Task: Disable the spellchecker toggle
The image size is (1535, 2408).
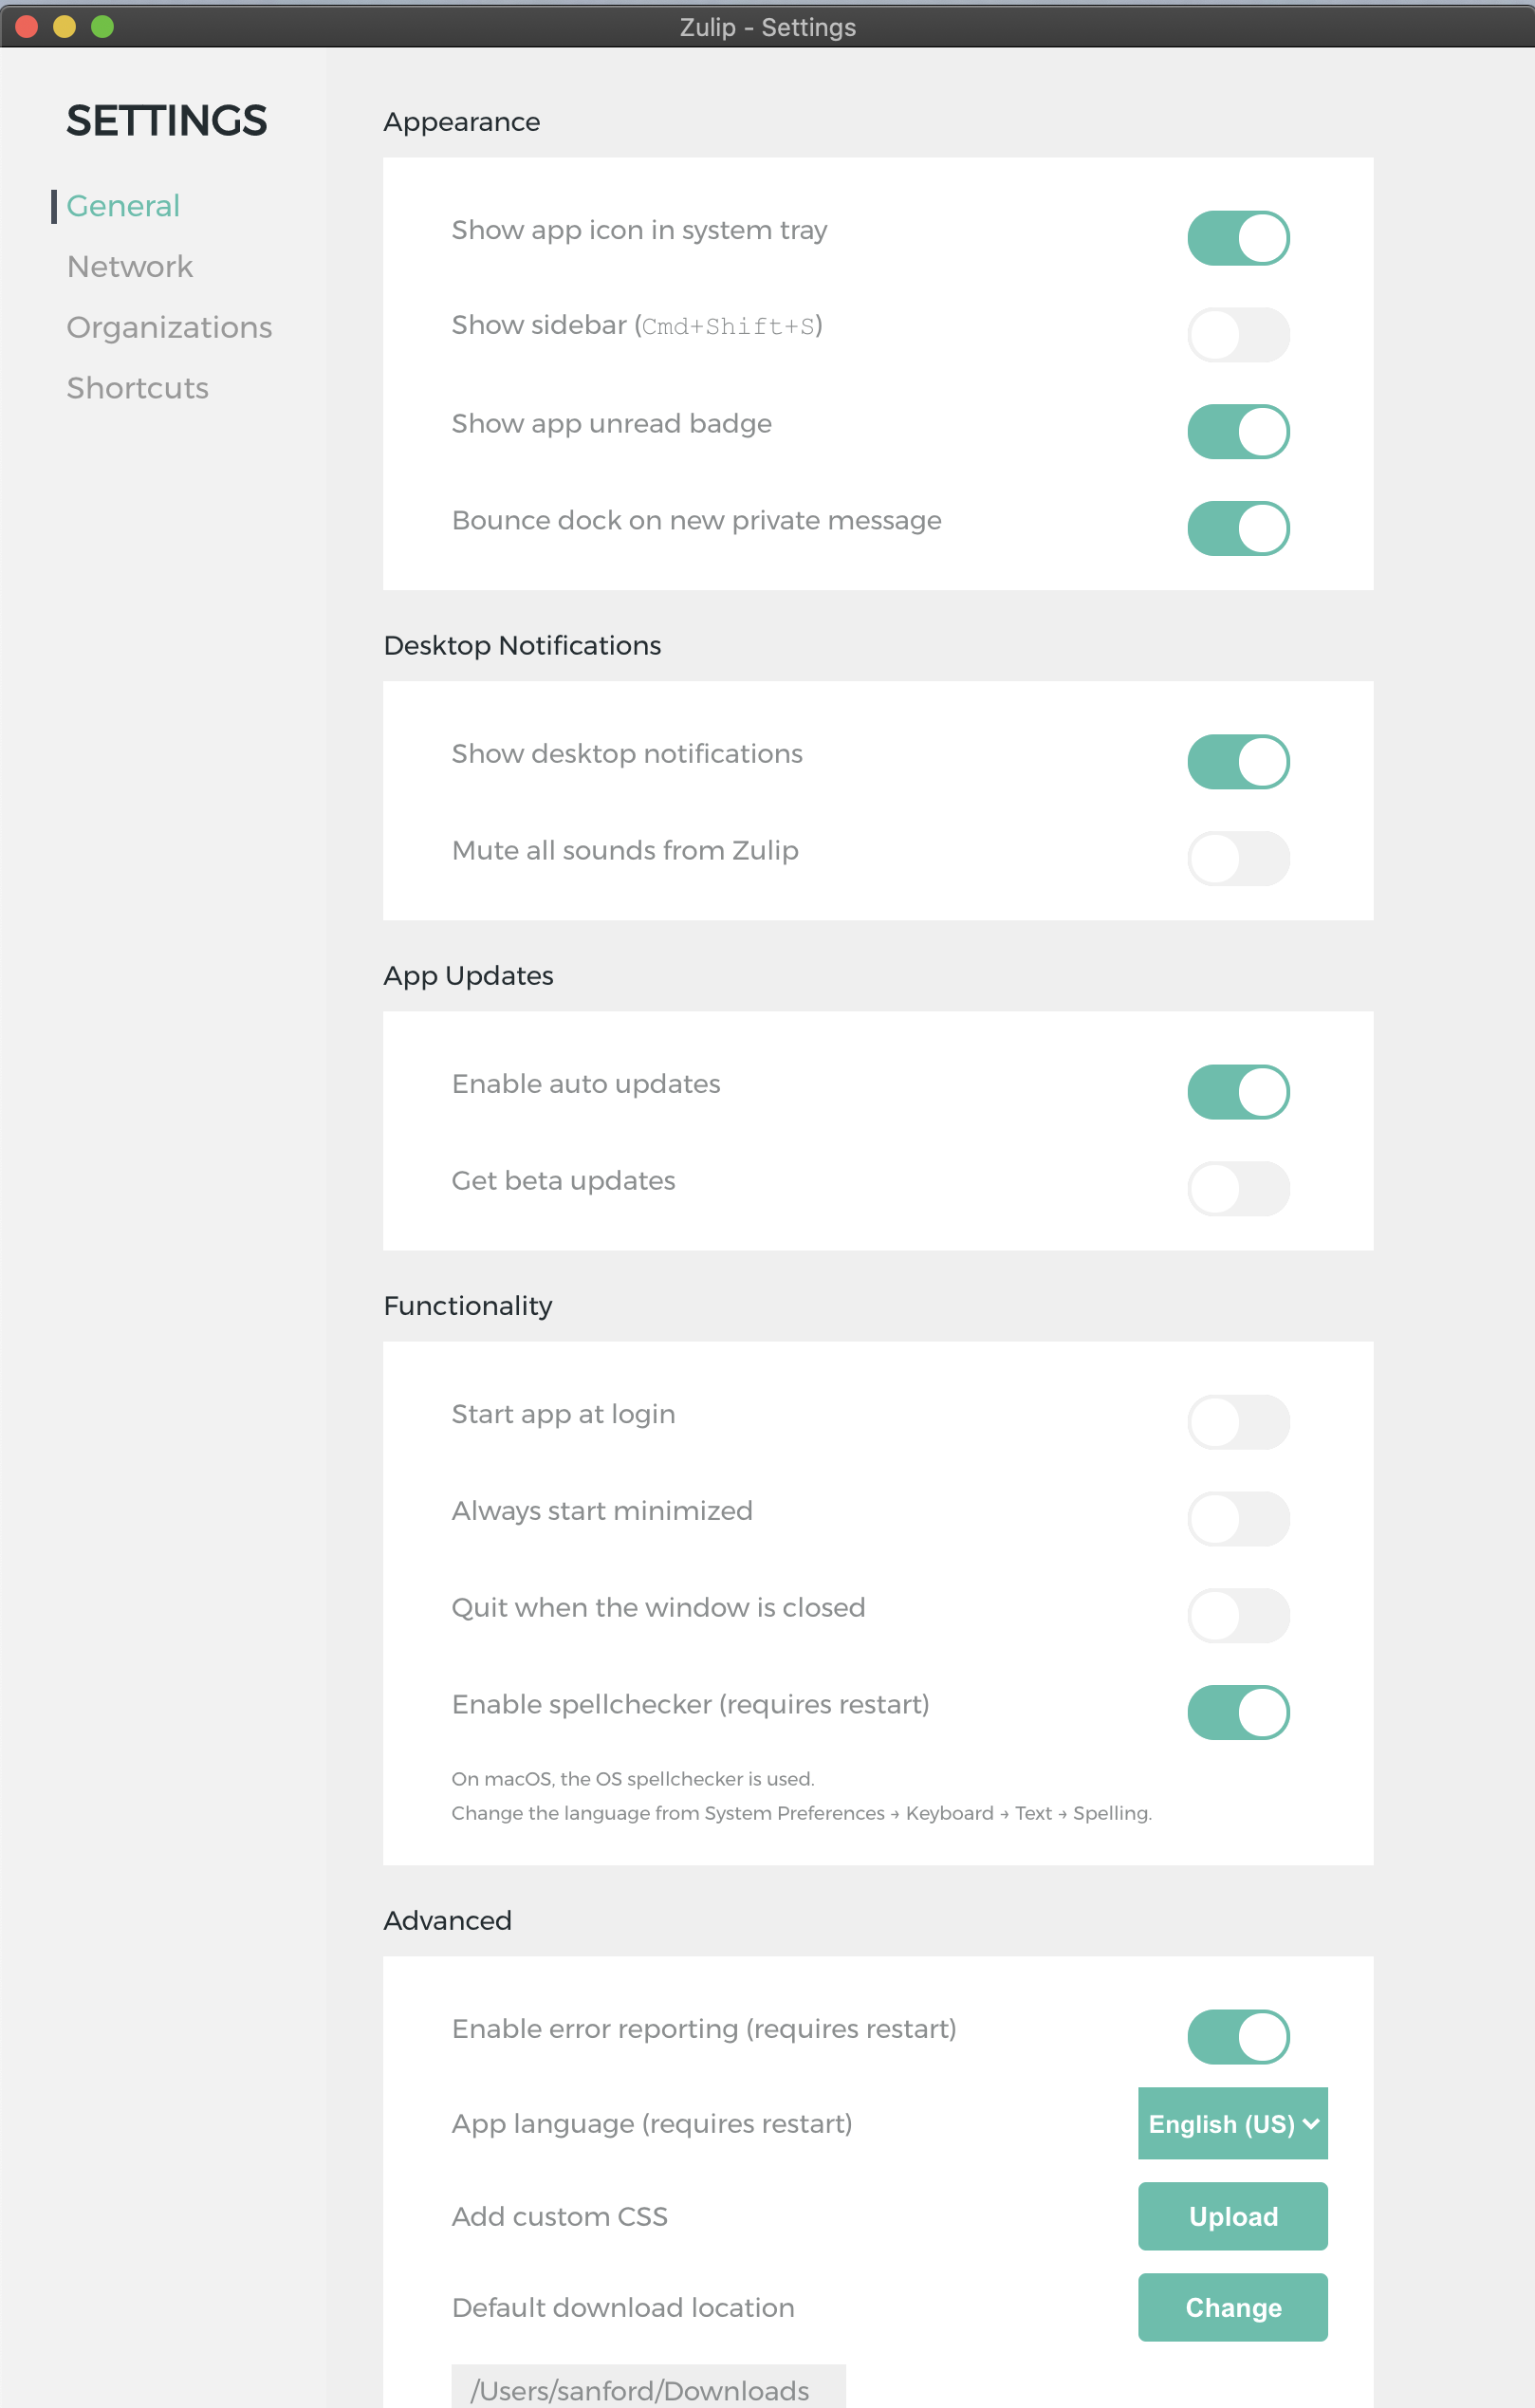Action: [1238, 1713]
